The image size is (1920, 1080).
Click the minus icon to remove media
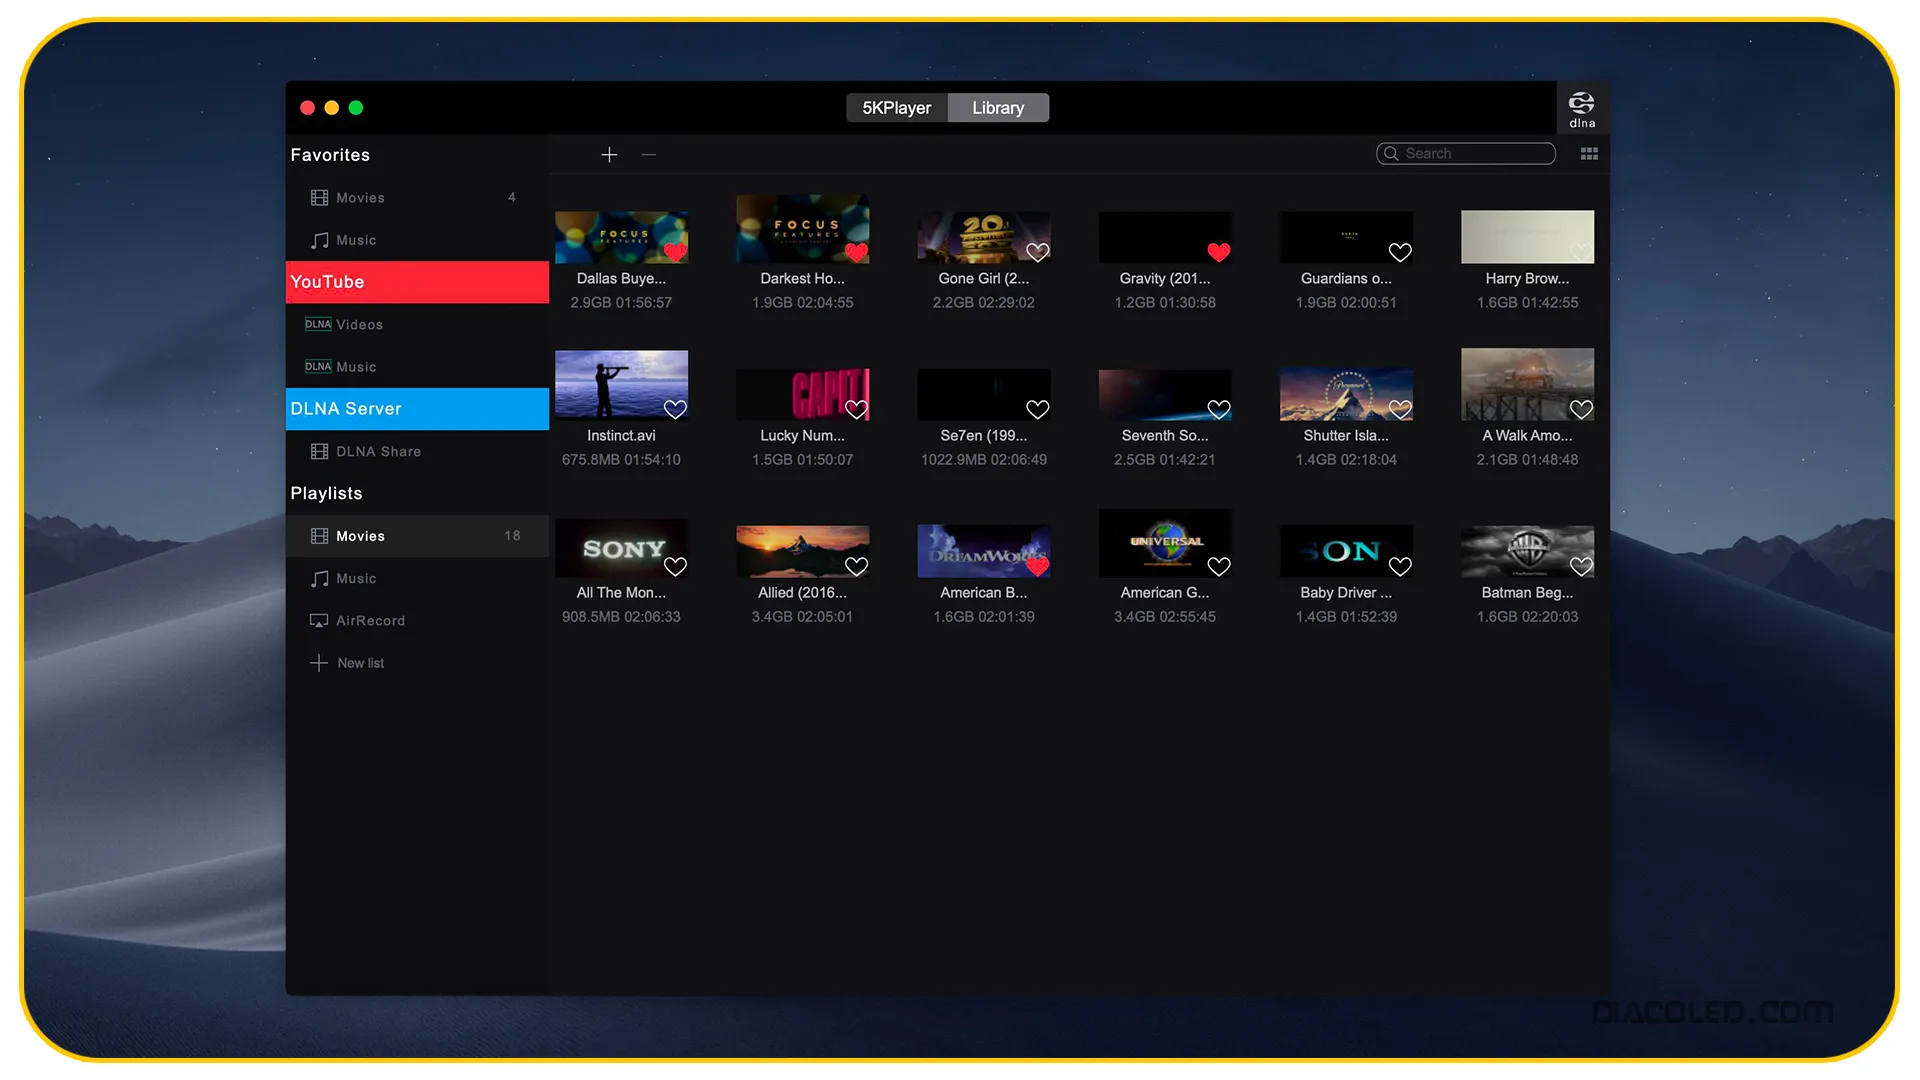click(x=649, y=154)
